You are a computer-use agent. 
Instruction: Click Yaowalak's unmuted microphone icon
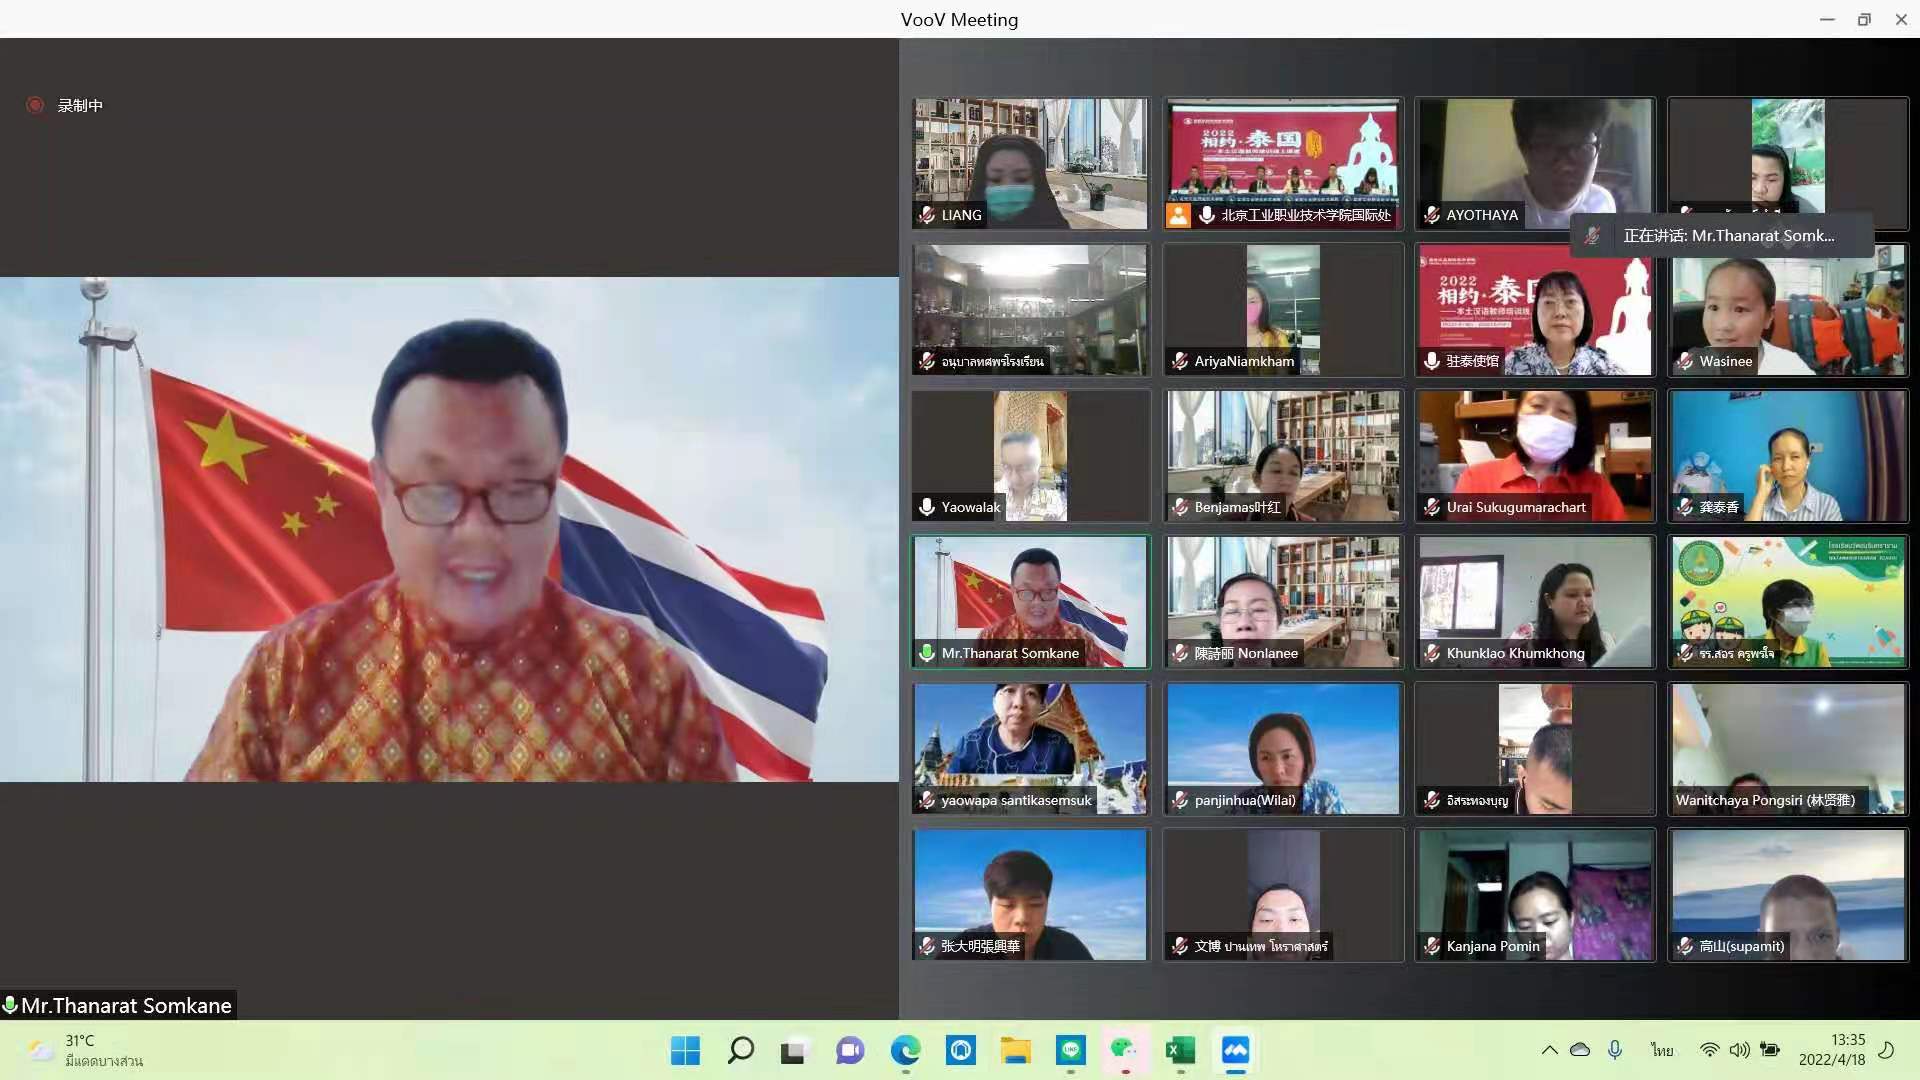click(x=927, y=507)
